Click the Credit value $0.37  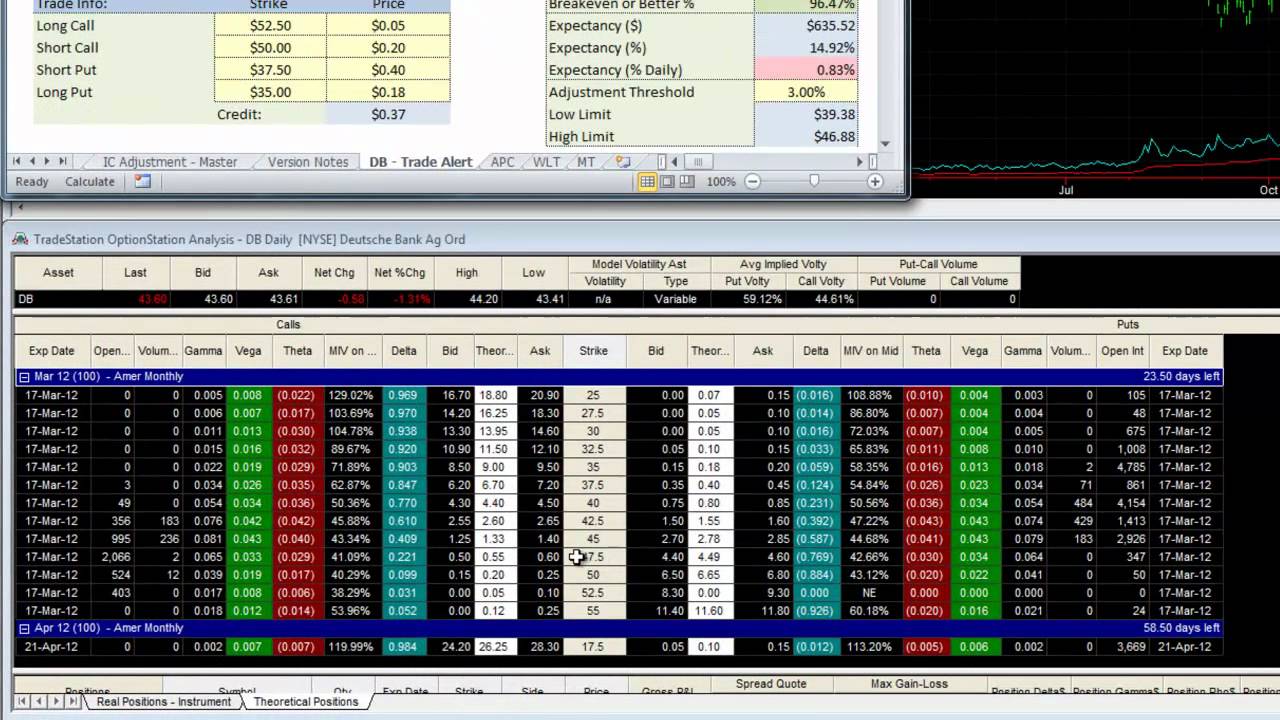click(x=388, y=114)
